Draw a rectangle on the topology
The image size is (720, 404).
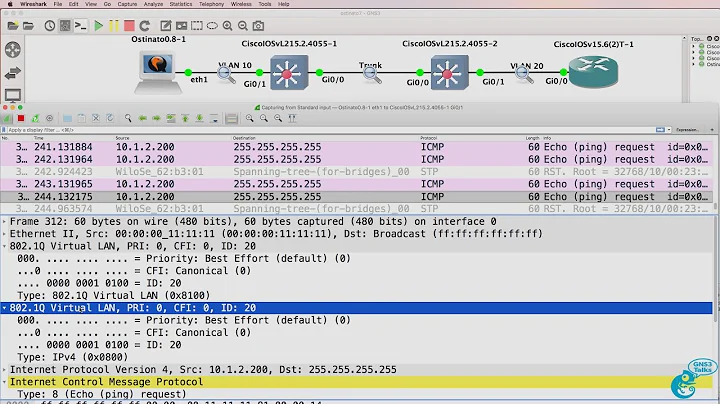197,26
